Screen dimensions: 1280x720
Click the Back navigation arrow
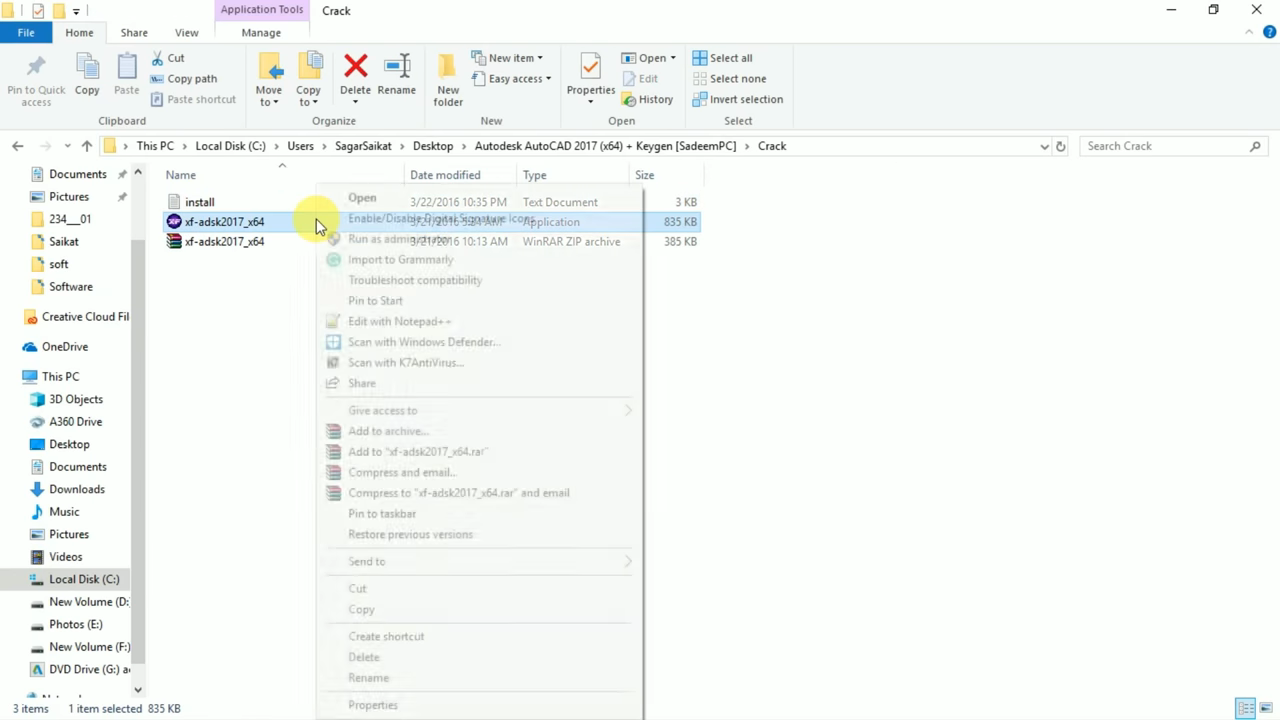[x=18, y=146]
